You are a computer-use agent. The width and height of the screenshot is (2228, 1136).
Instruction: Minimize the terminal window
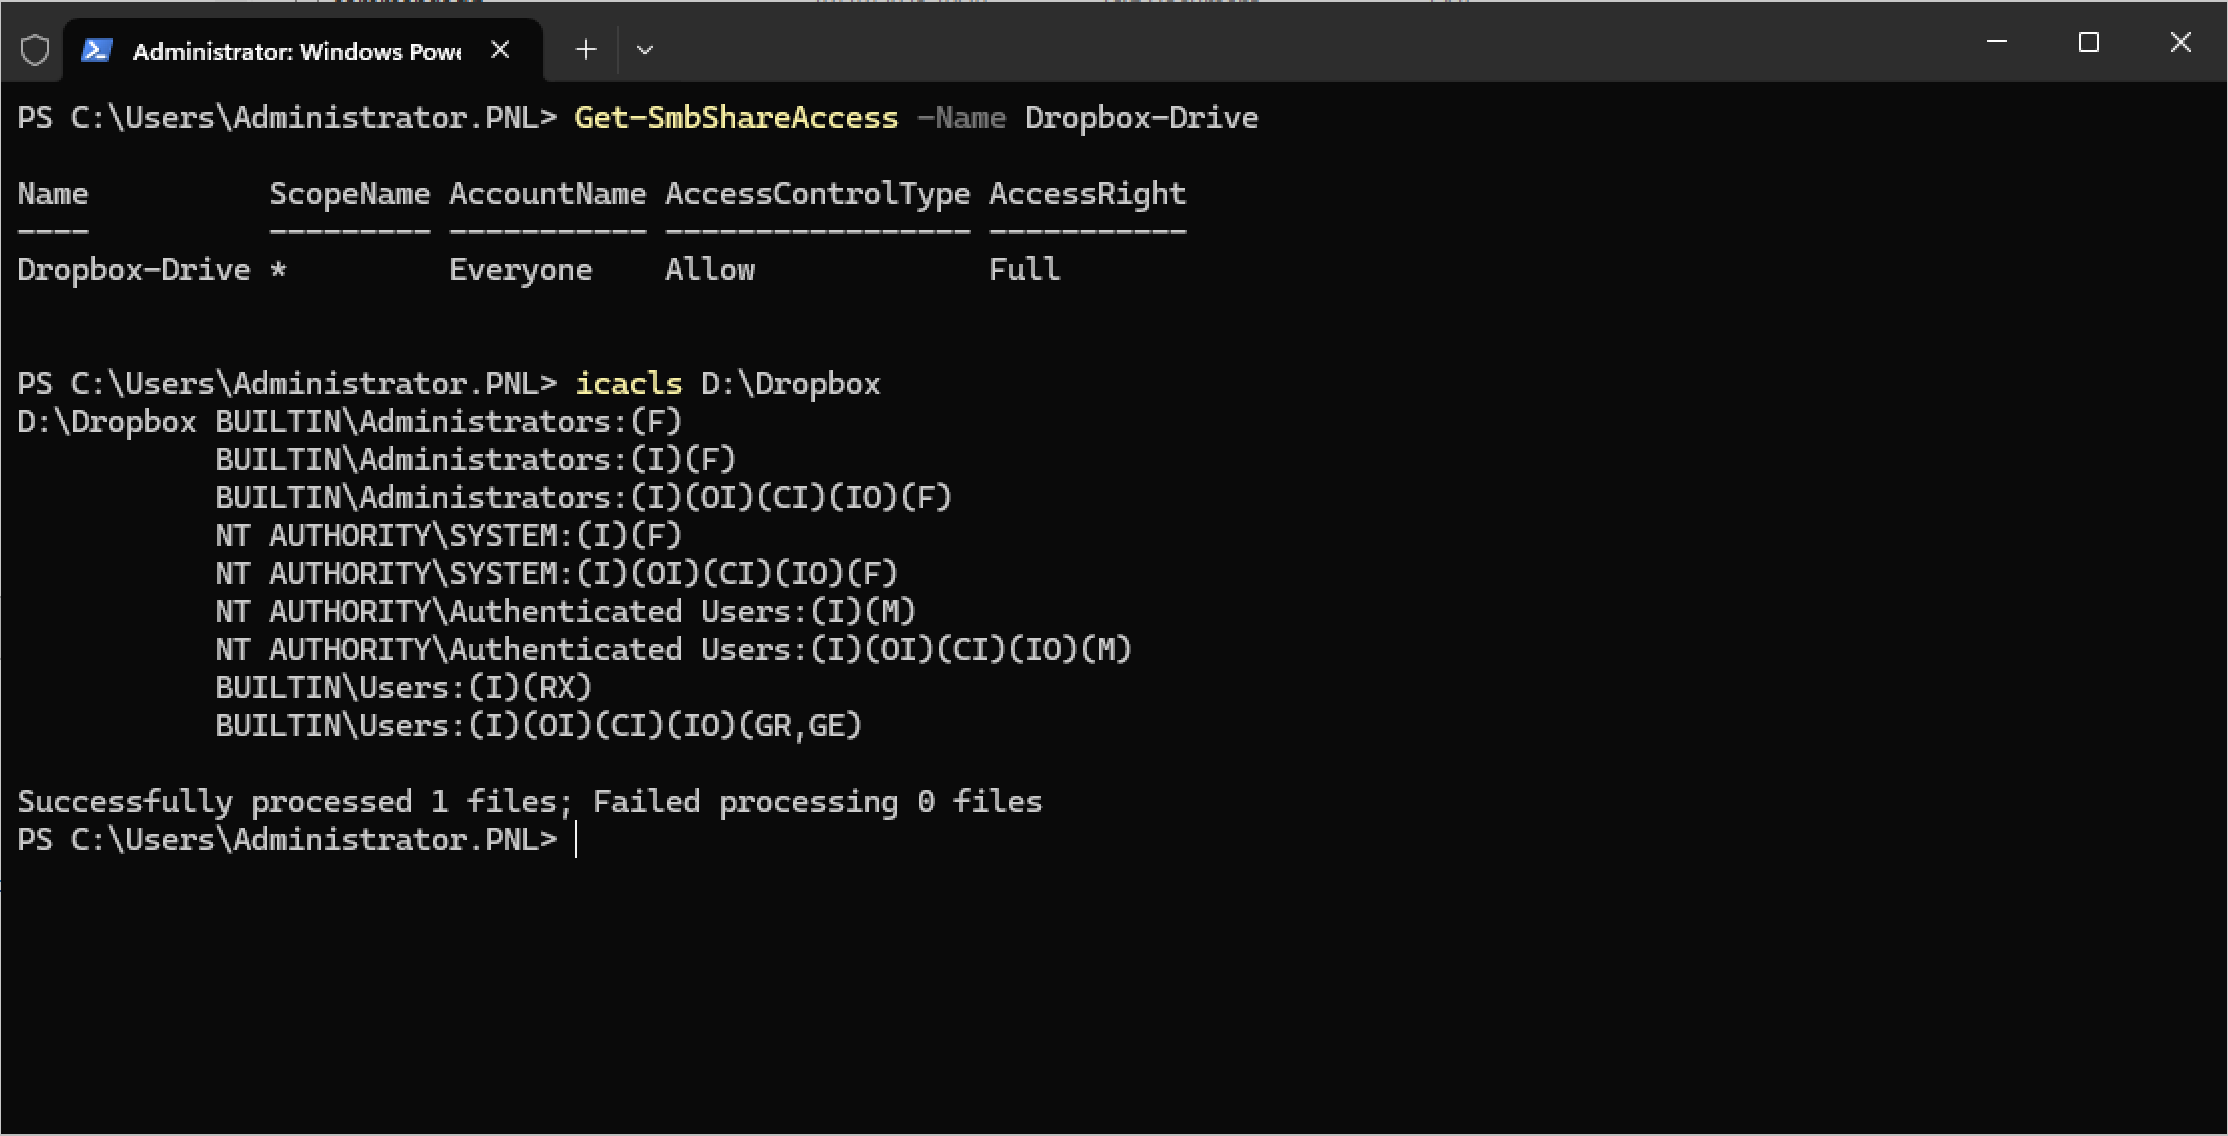click(1997, 42)
